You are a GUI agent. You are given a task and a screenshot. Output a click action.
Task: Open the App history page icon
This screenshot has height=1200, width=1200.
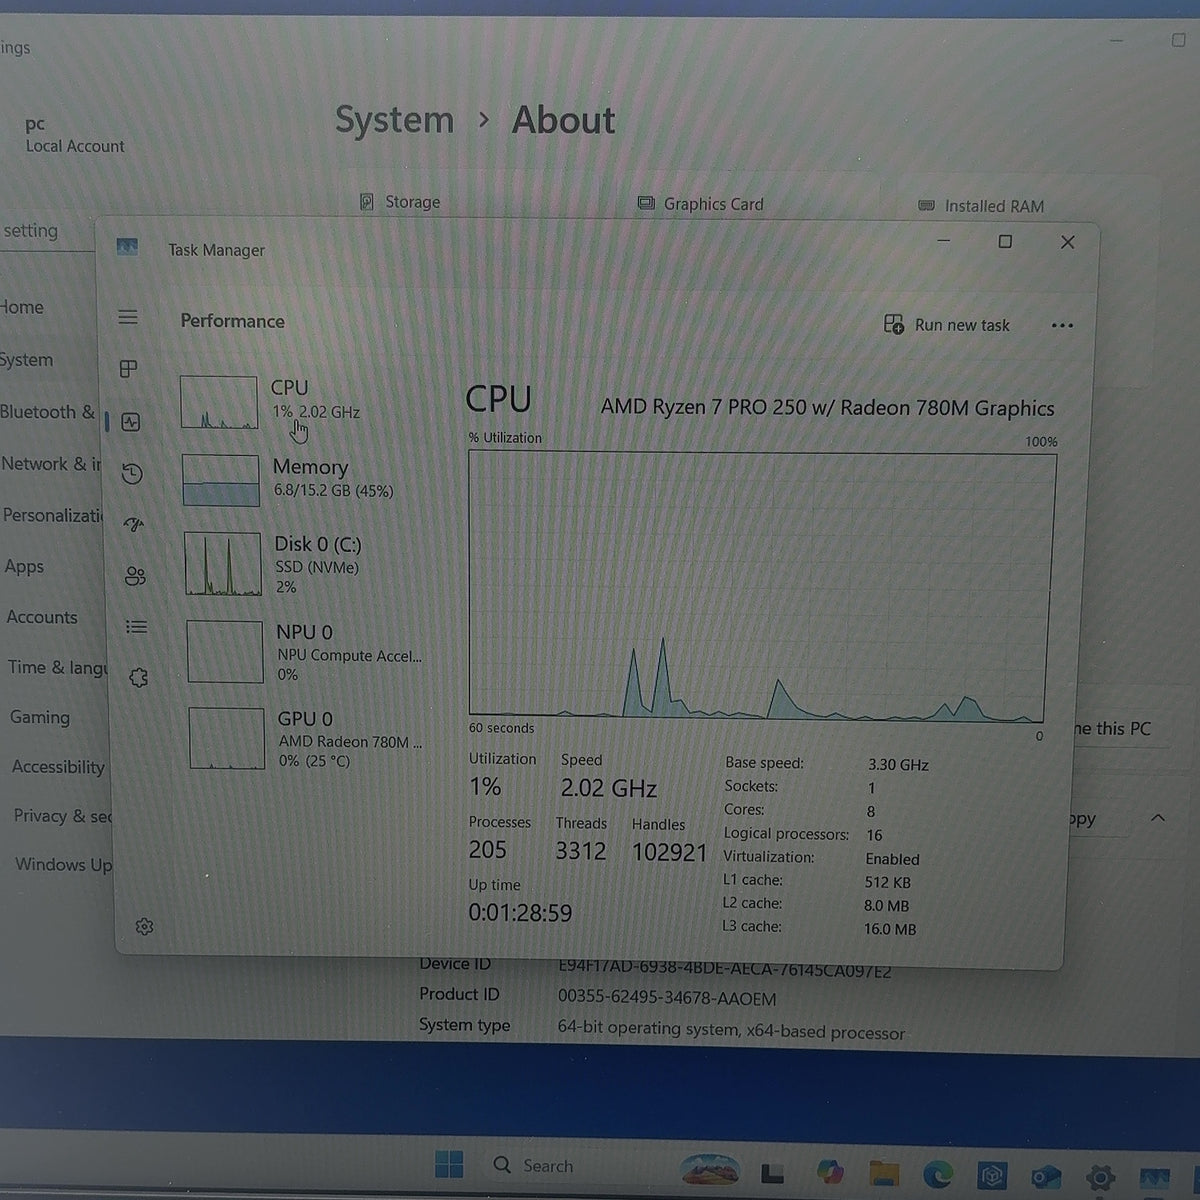tap(132, 473)
